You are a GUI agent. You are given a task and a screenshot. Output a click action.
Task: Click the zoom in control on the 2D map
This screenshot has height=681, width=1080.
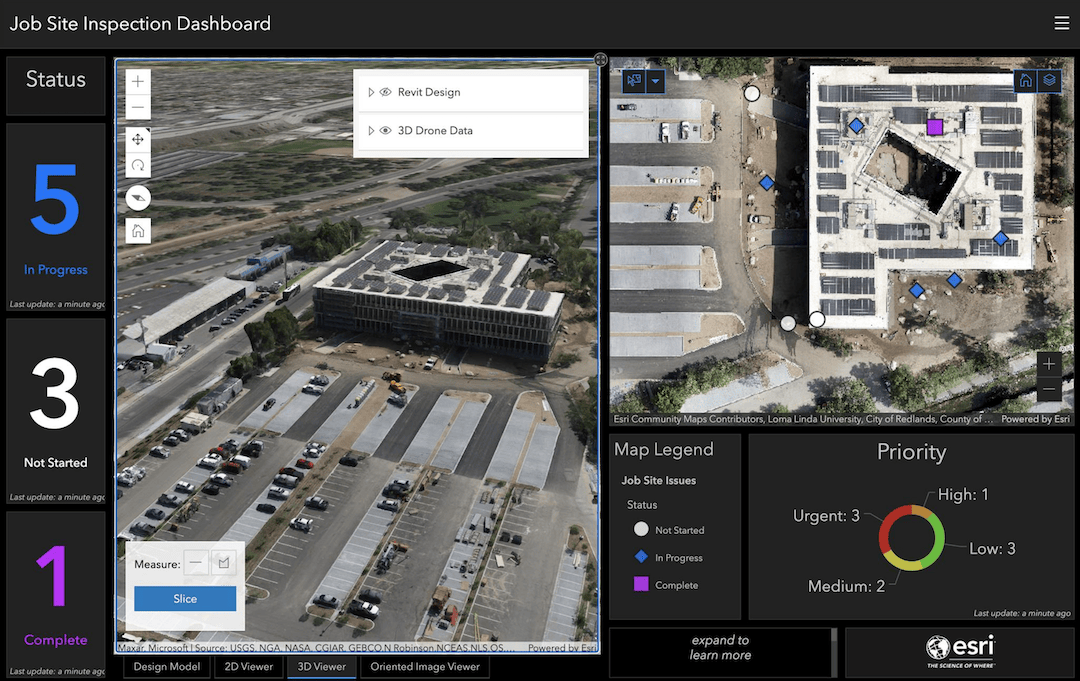pyautogui.click(x=1048, y=364)
